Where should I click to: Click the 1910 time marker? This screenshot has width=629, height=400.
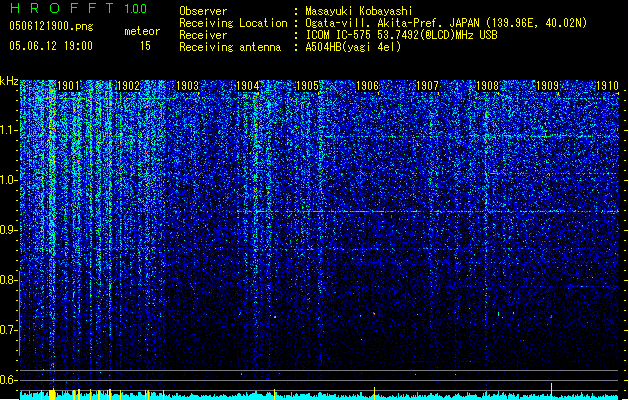(x=607, y=86)
